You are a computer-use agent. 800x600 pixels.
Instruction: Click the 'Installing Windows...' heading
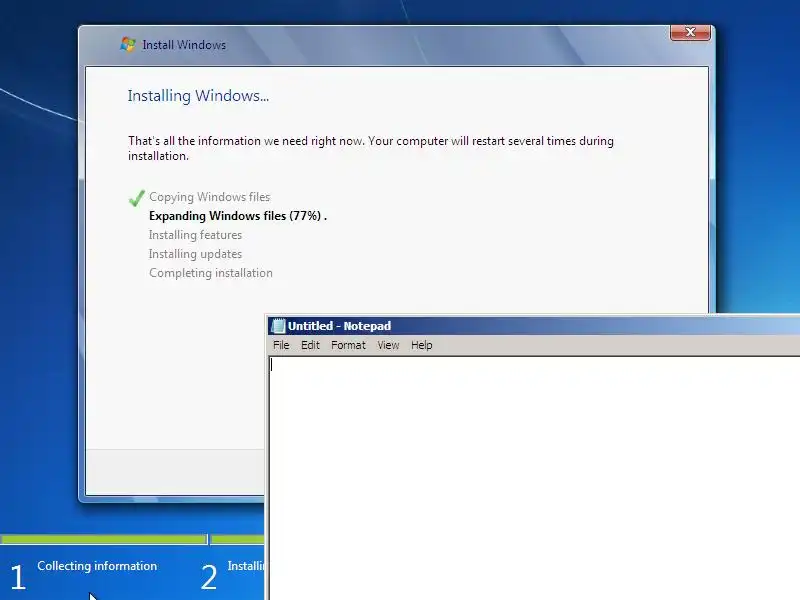point(198,96)
